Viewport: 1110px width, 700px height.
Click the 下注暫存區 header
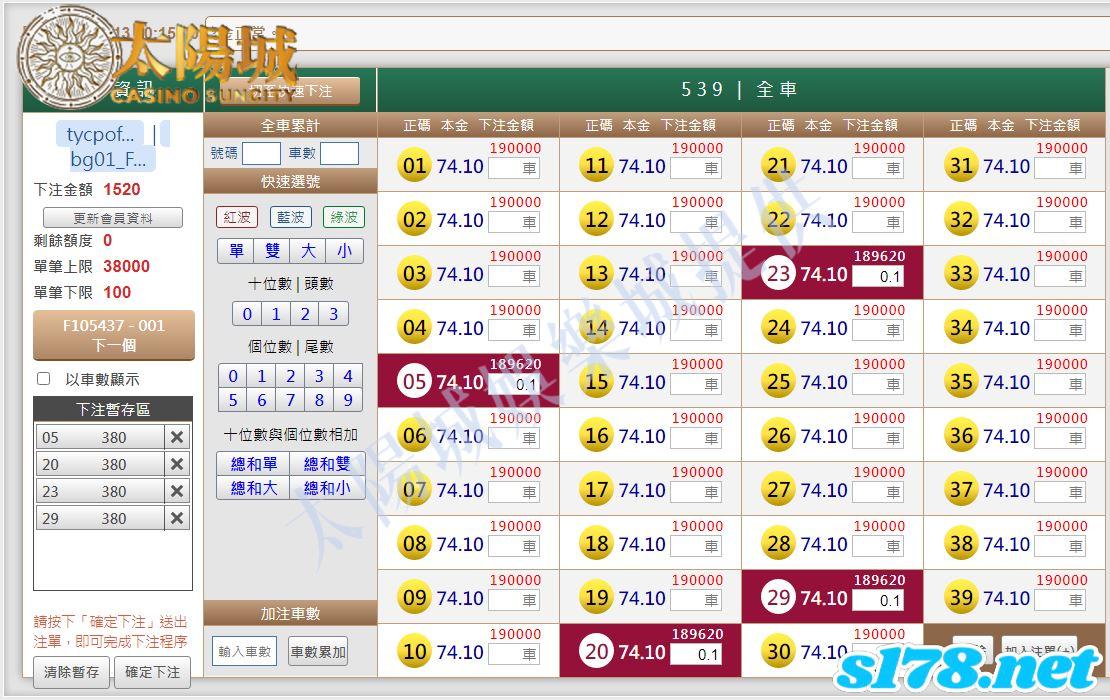coord(113,409)
